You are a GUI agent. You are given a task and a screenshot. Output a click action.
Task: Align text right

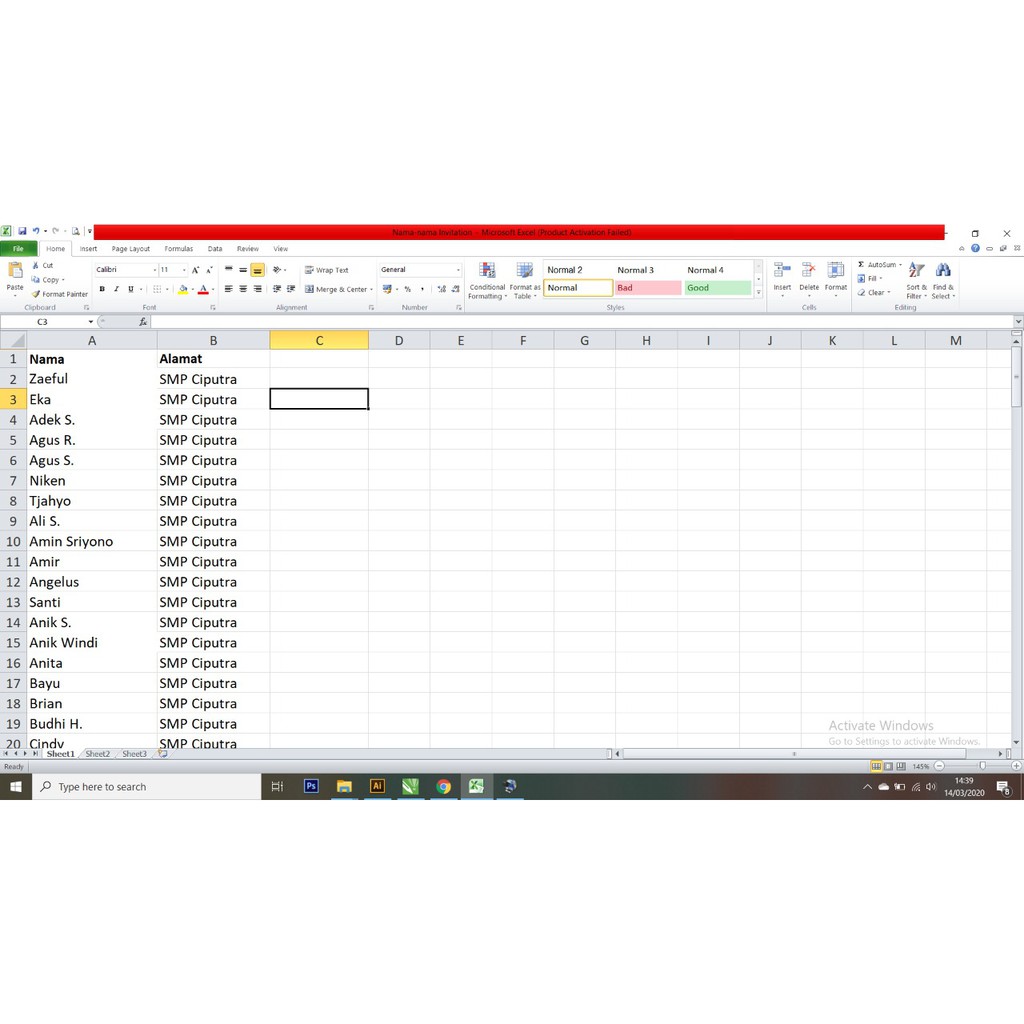(257, 289)
